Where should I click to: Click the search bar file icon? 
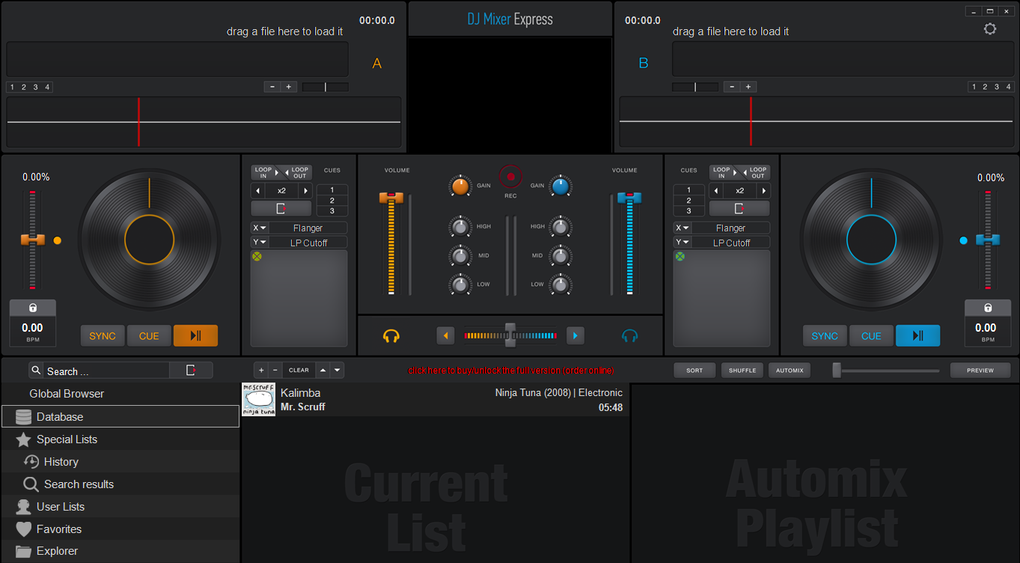(191, 370)
